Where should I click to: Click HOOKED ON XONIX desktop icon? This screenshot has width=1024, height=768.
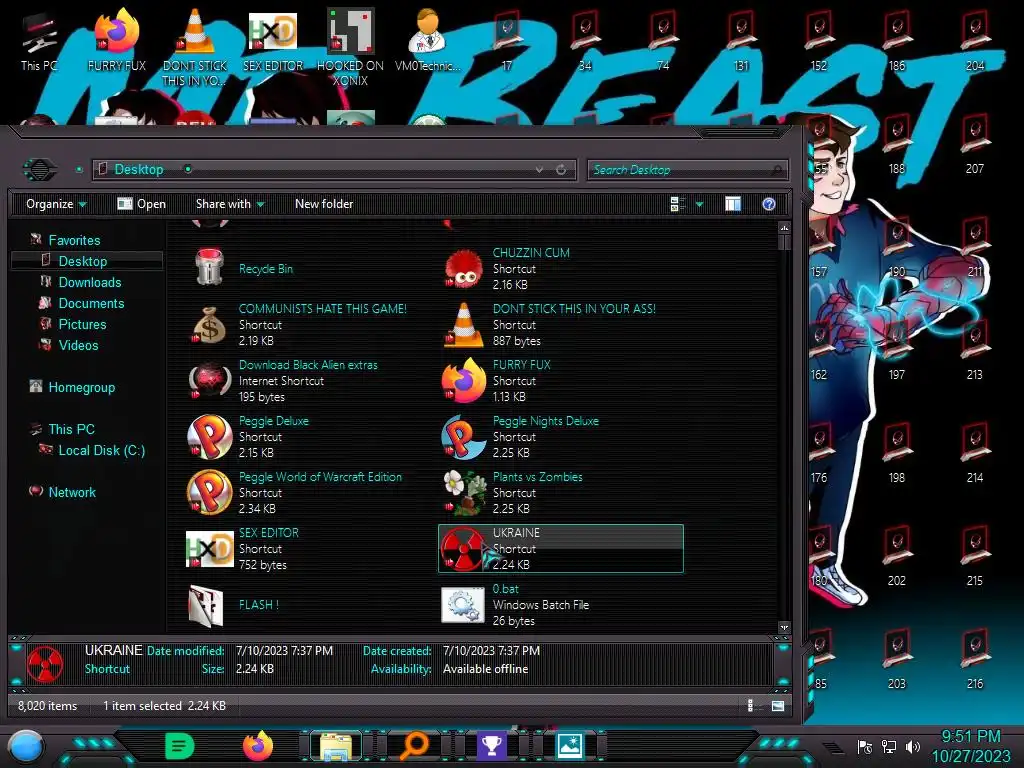pyautogui.click(x=351, y=47)
